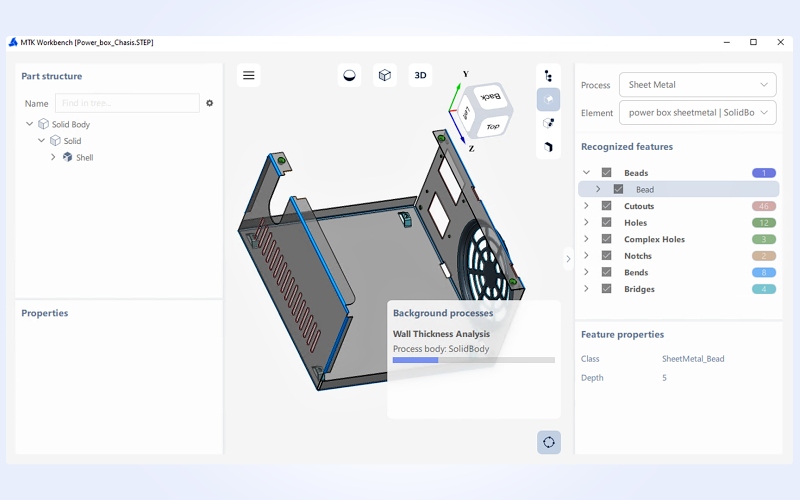This screenshot has width=800, height=500.
Task: Disable the Bridges feature checkbox
Action: click(x=606, y=289)
